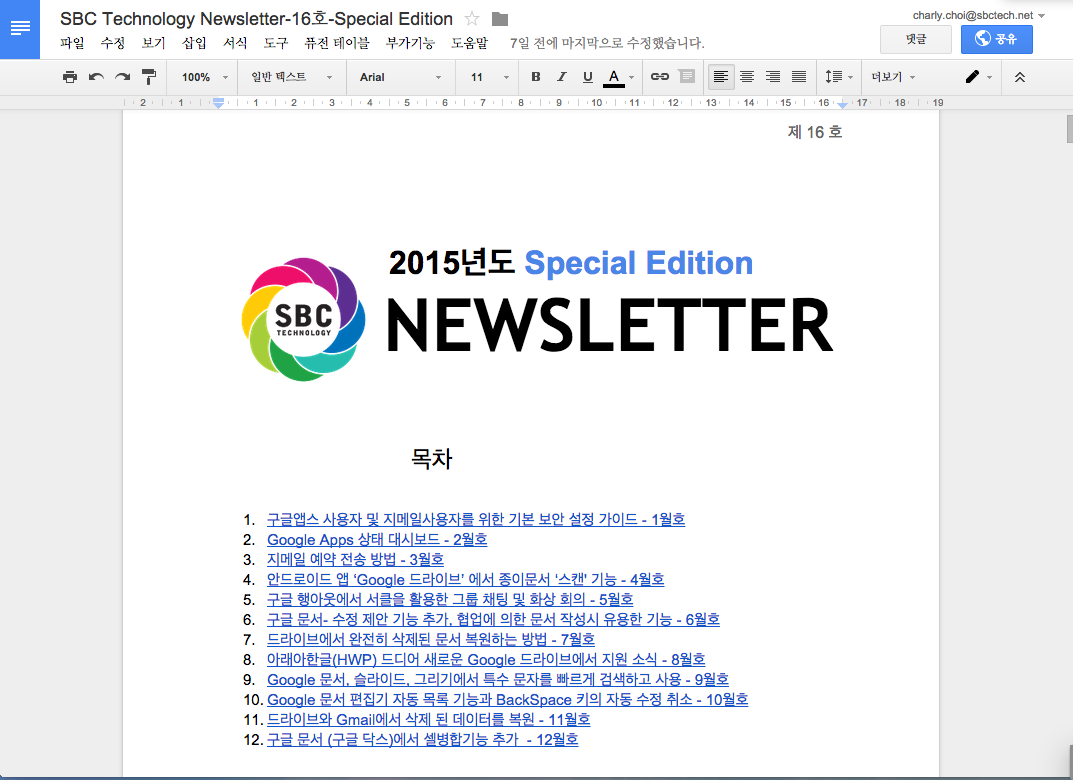Click the document title to rename
Screen dimensions: 1073x780
click(257, 19)
